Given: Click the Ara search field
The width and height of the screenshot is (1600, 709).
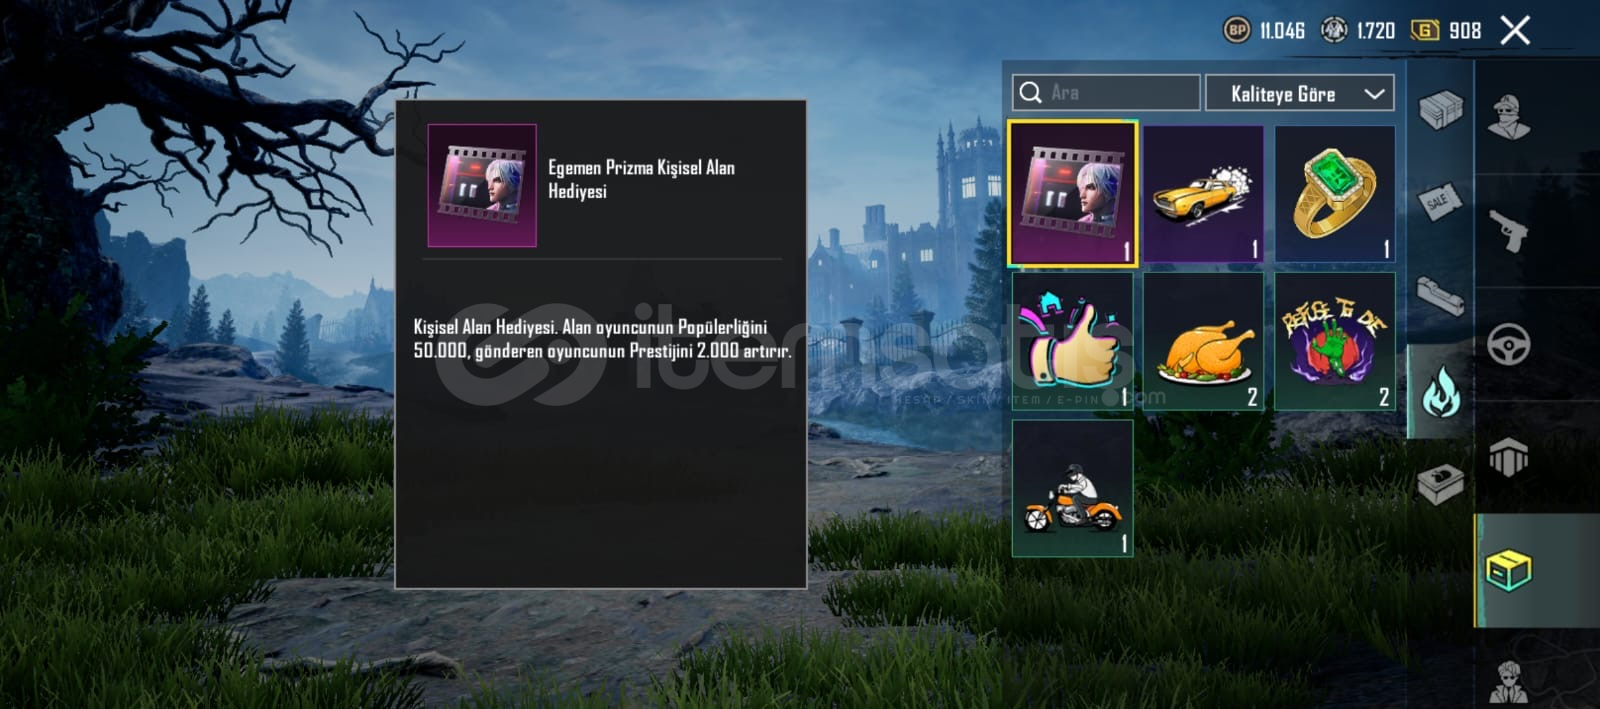Looking at the screenshot, I should pos(1106,93).
